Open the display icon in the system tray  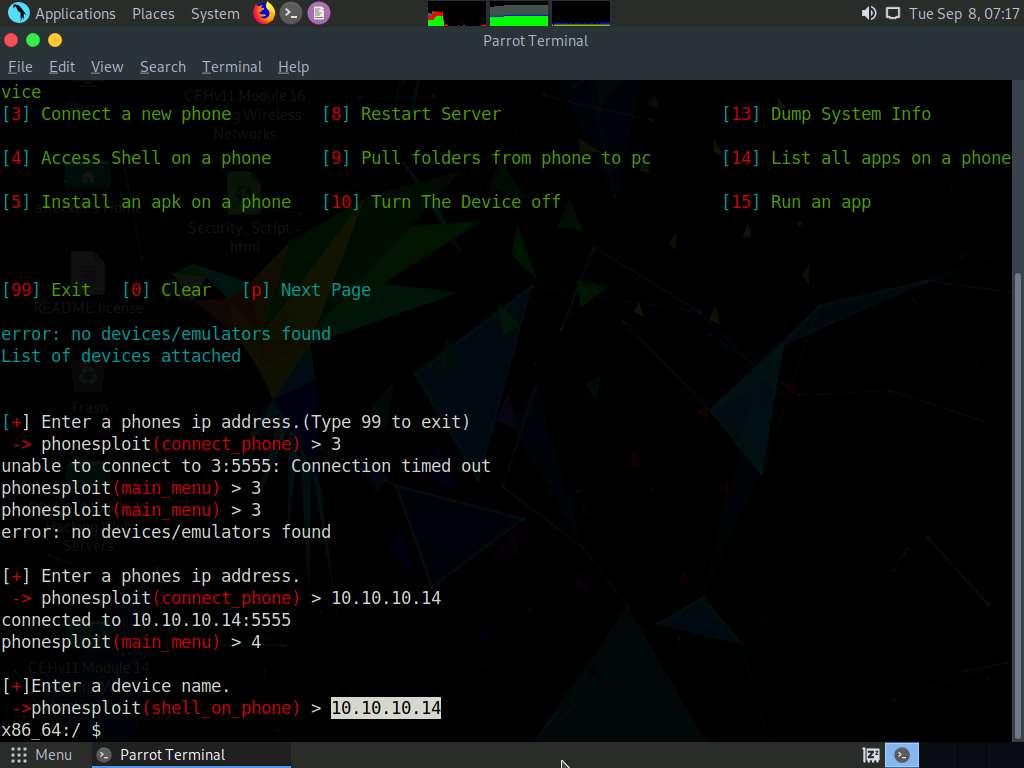[891, 13]
